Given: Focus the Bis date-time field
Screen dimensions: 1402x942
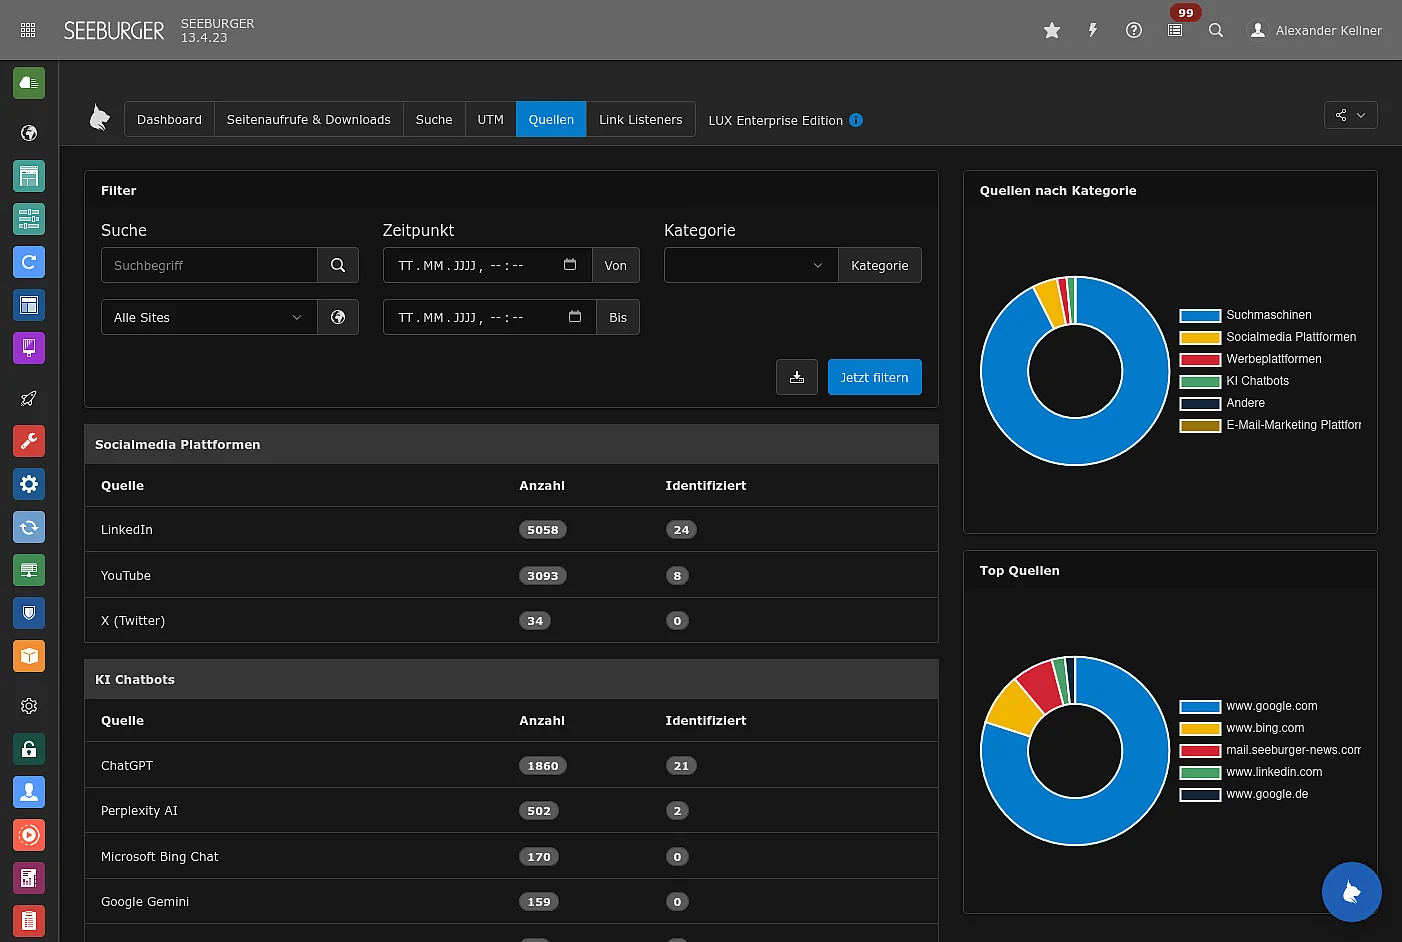Looking at the screenshot, I should (x=490, y=317).
